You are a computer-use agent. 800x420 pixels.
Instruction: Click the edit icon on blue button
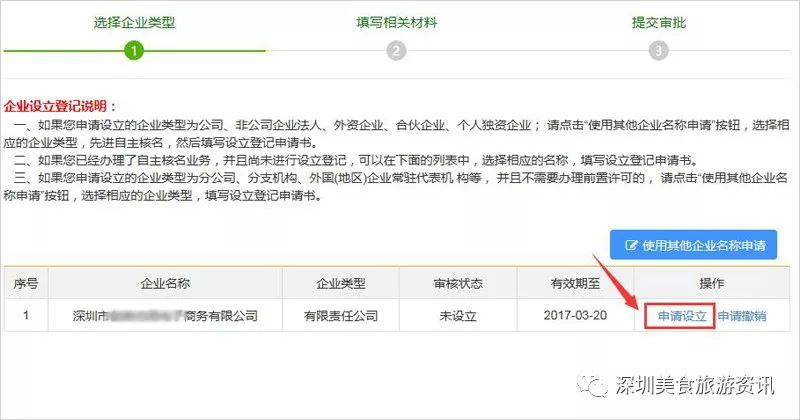[631, 245]
